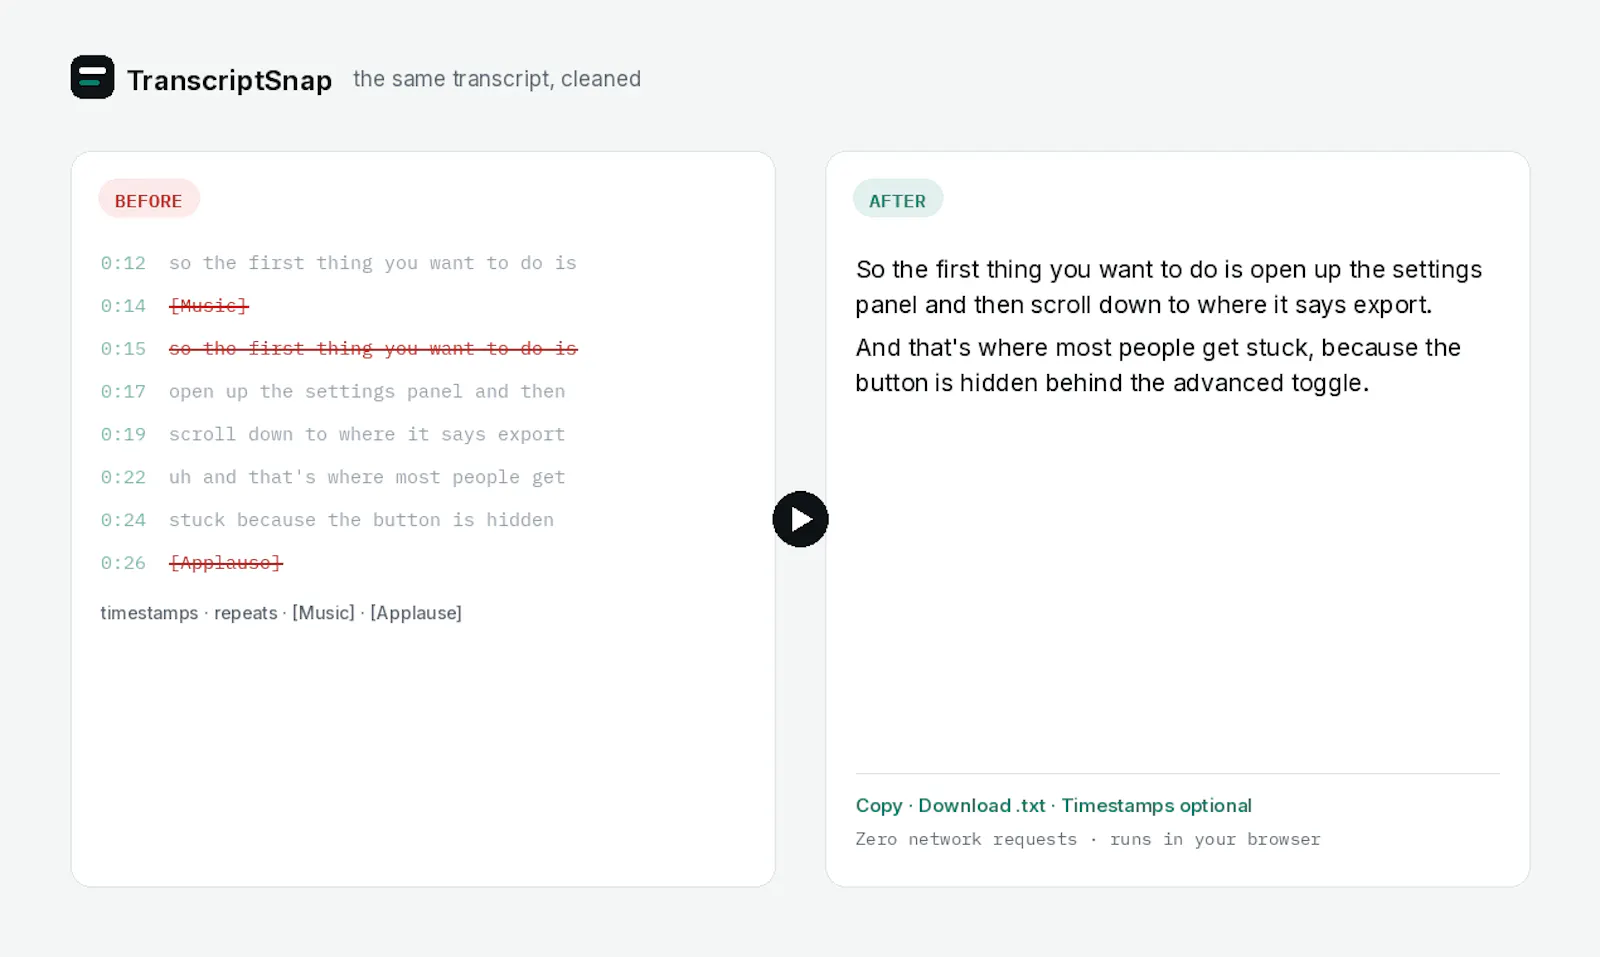
Task: Click the struck-through [Music] line
Action: (209, 306)
